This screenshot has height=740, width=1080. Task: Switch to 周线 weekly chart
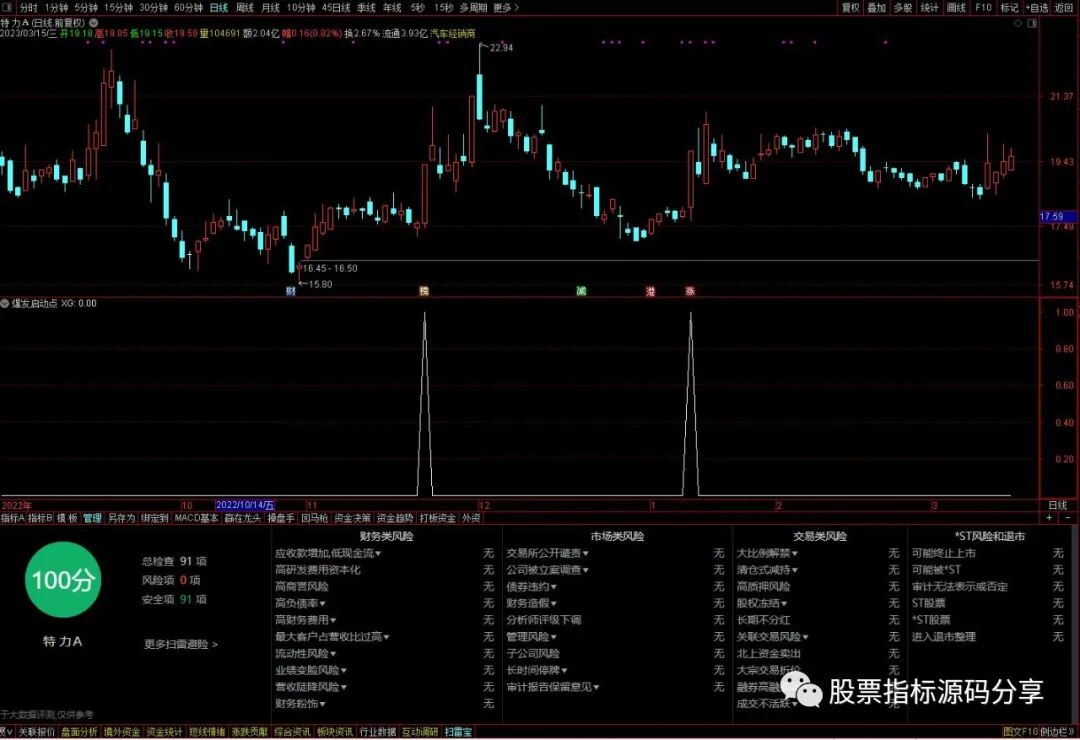245,8
